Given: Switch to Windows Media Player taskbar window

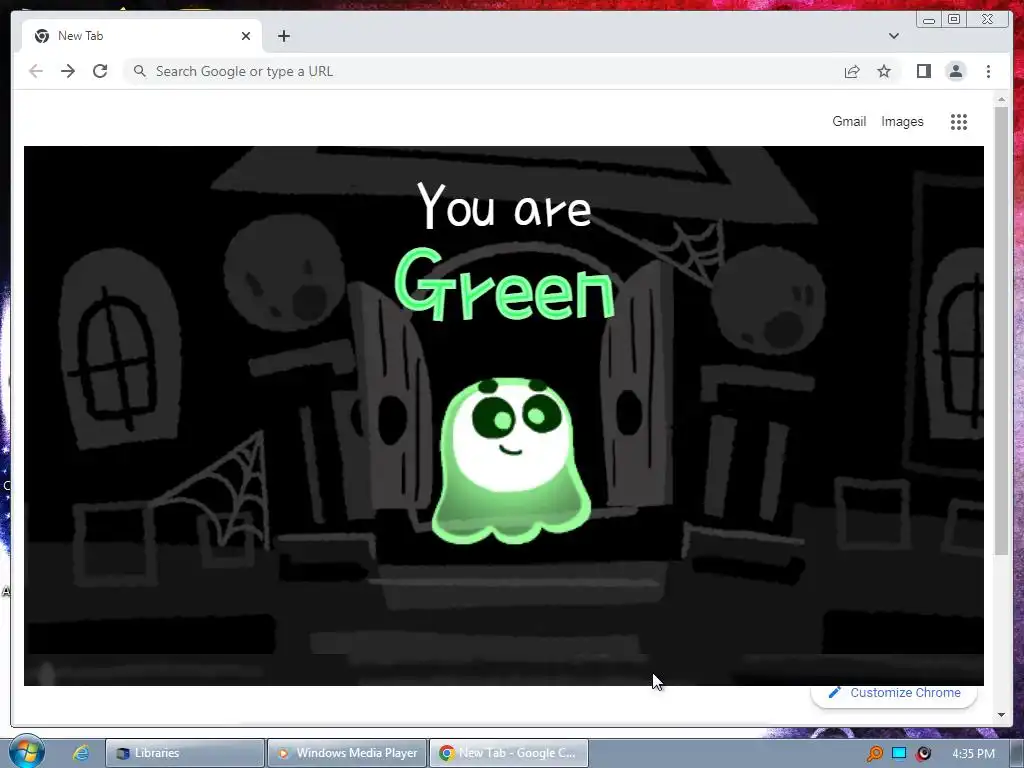Looking at the screenshot, I should [x=347, y=753].
